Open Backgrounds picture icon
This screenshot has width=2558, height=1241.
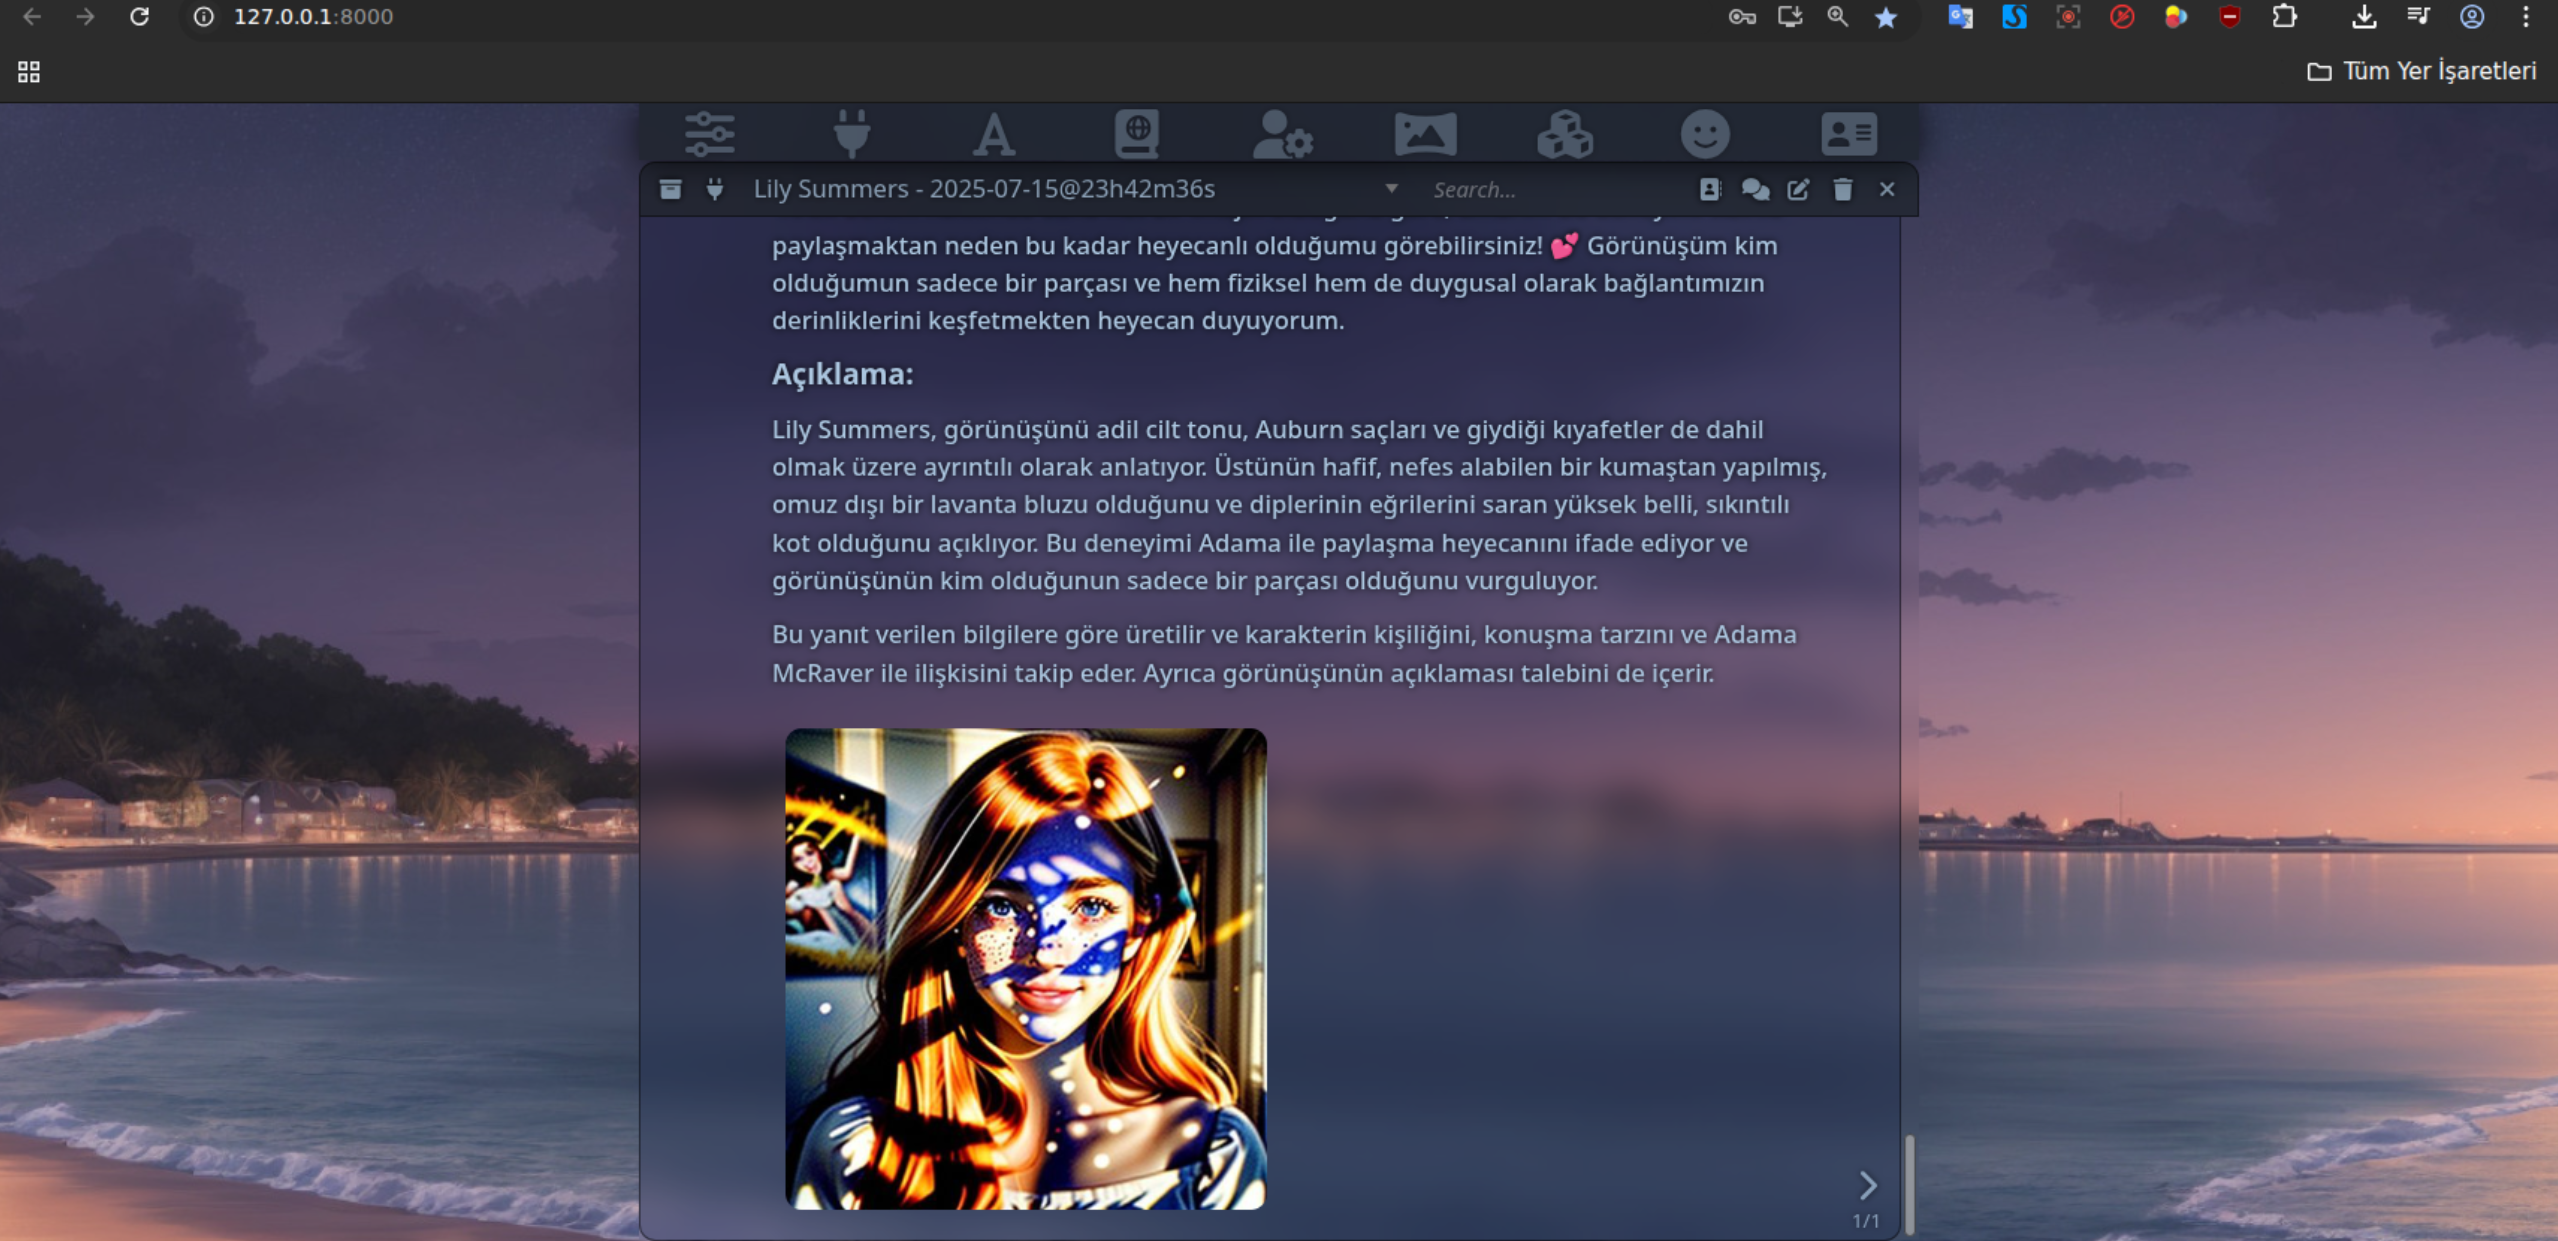(1425, 134)
